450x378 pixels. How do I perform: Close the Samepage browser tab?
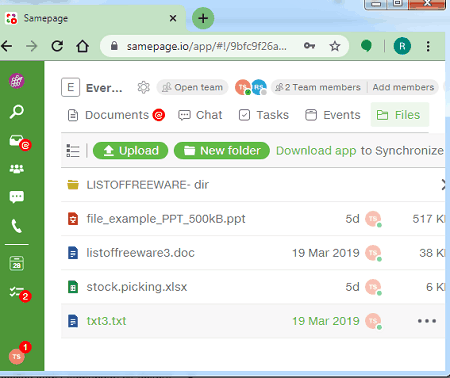click(x=173, y=18)
